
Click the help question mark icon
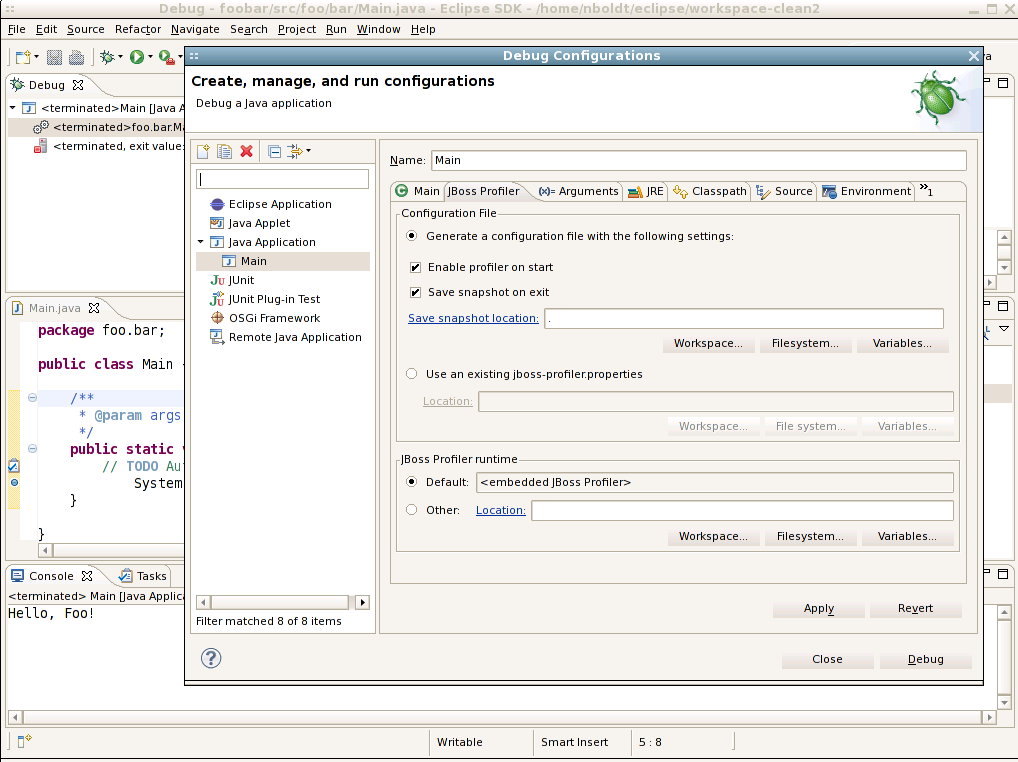211,658
